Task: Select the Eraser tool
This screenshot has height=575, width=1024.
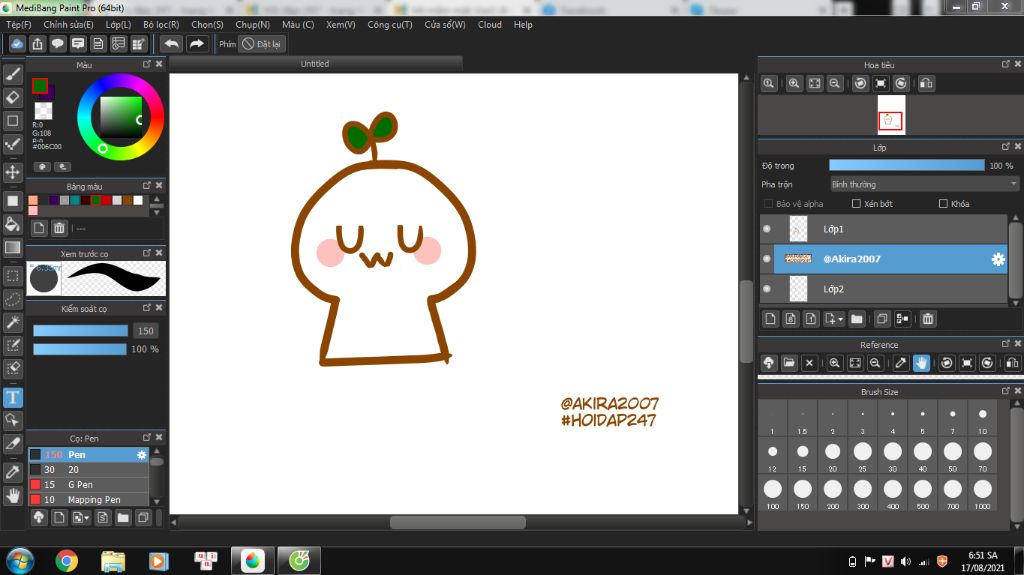Action: click(x=12, y=97)
